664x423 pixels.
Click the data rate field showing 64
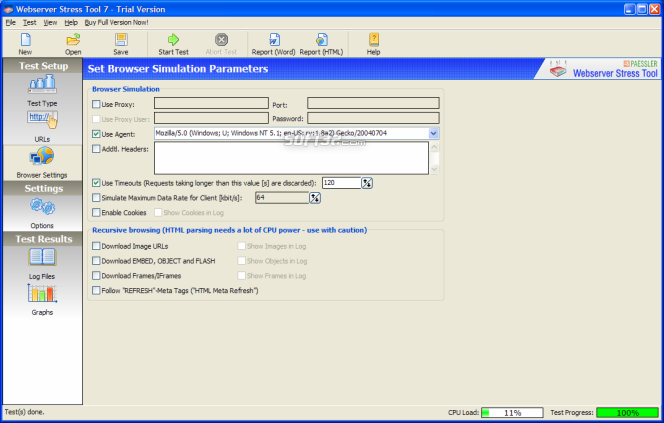pos(282,198)
